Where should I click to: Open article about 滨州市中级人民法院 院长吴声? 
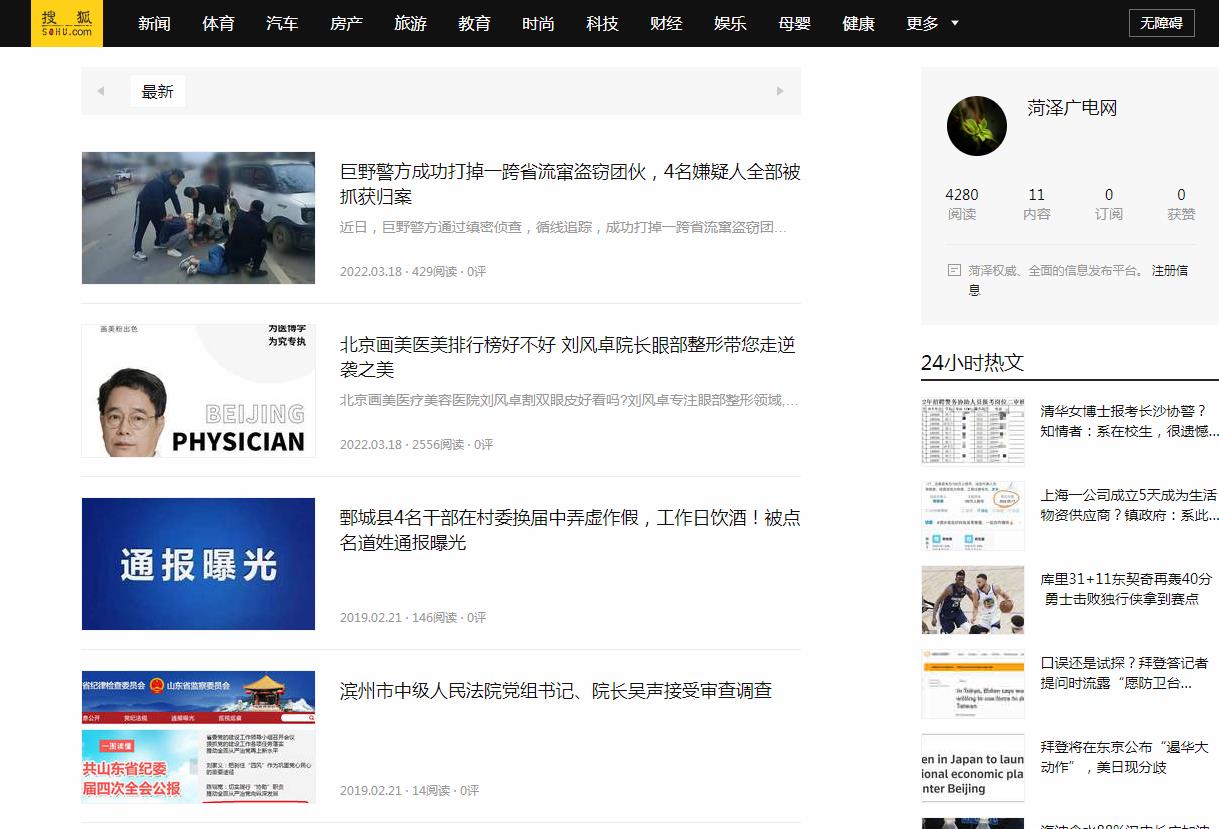(x=556, y=691)
